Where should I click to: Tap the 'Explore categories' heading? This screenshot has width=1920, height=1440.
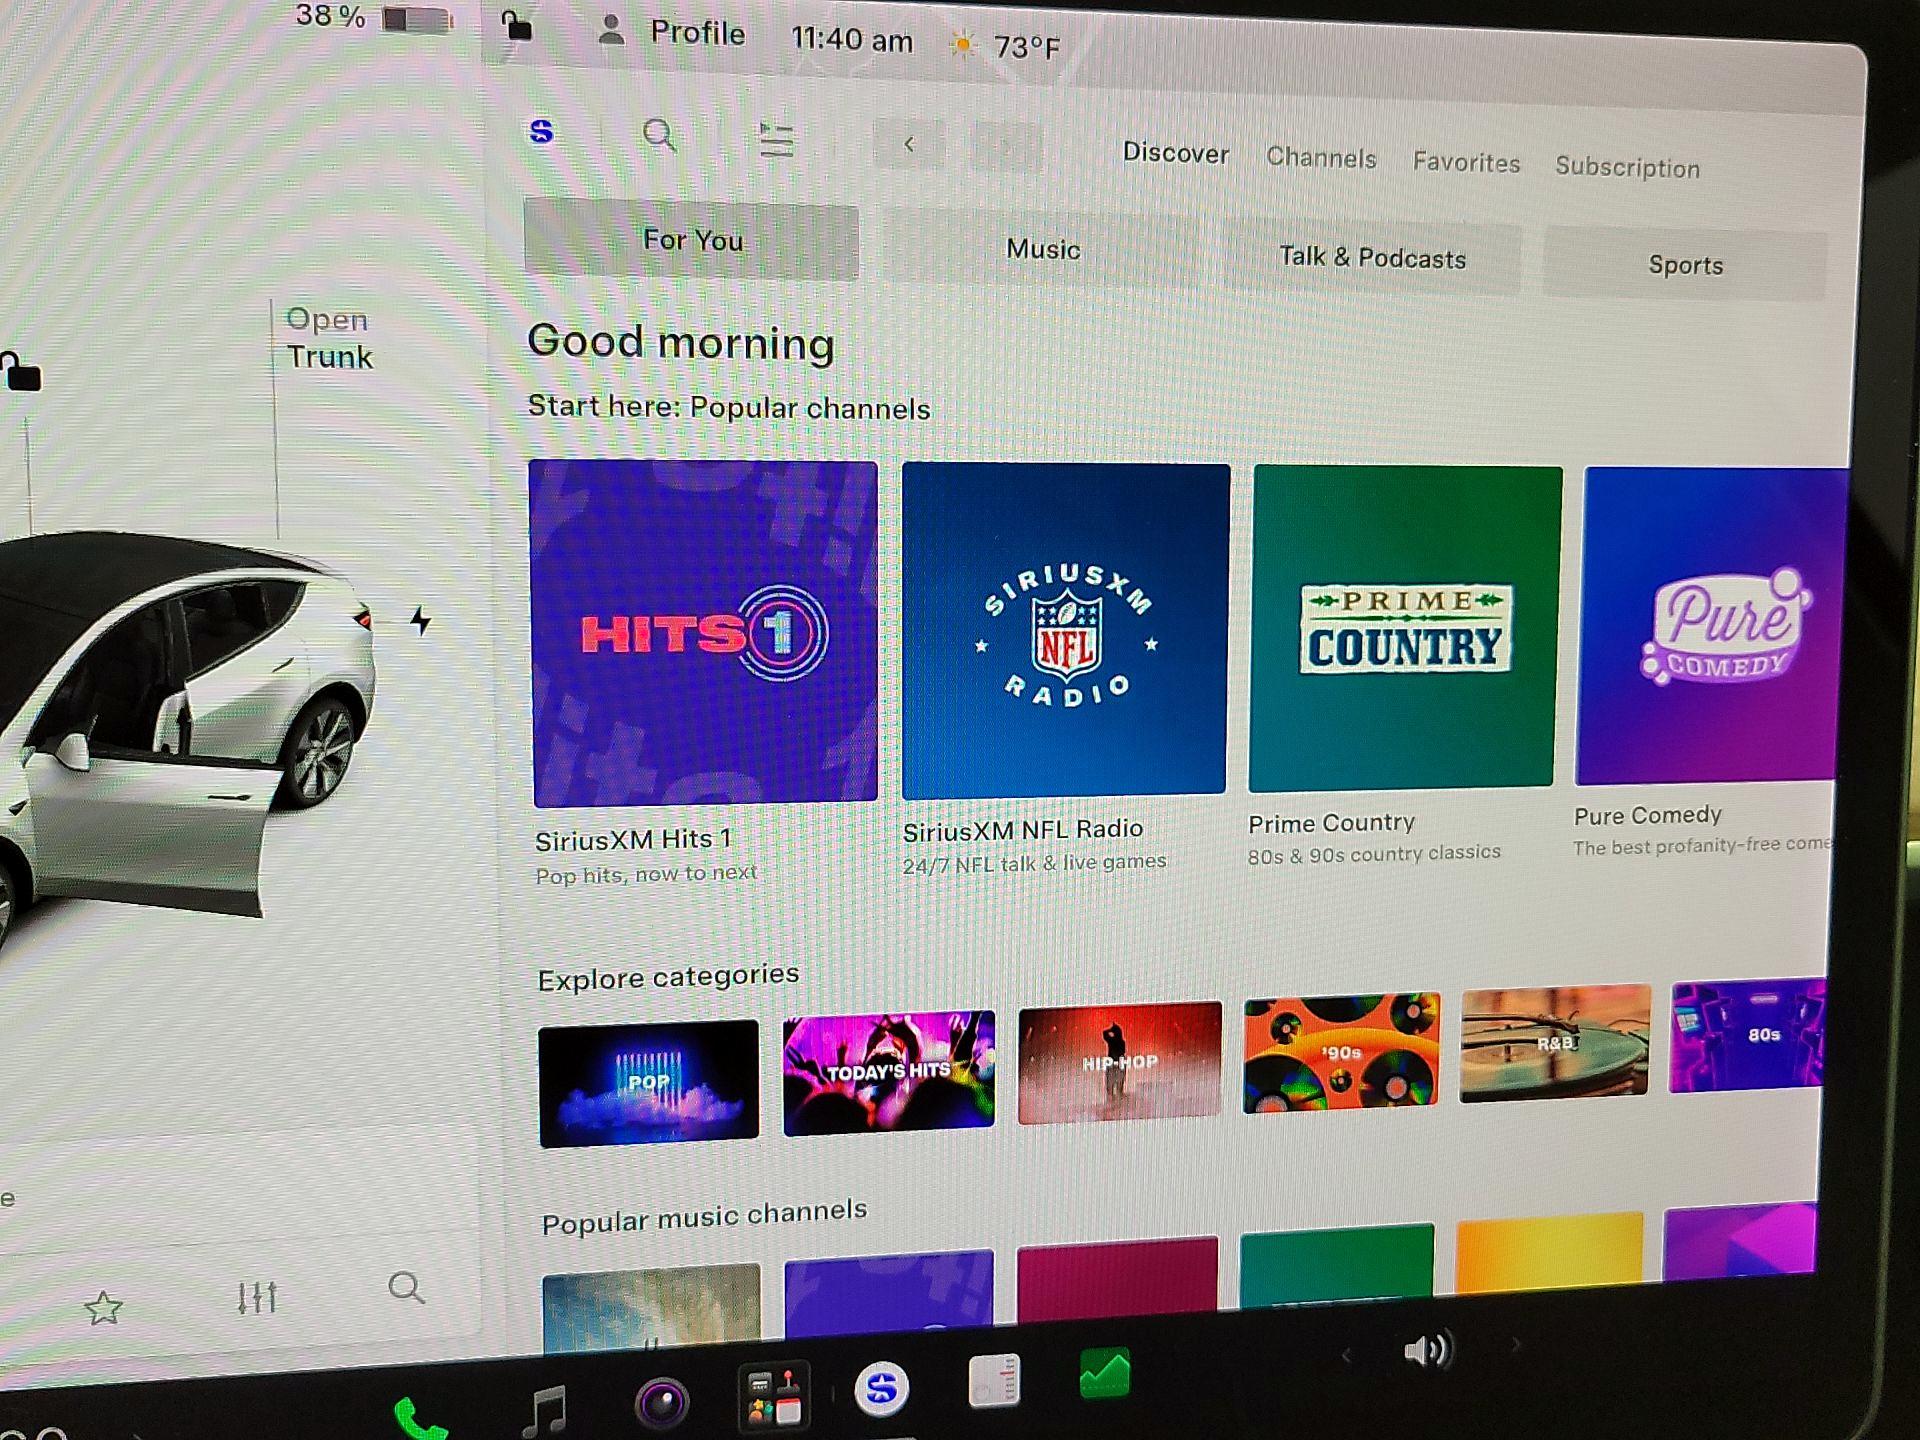668,976
